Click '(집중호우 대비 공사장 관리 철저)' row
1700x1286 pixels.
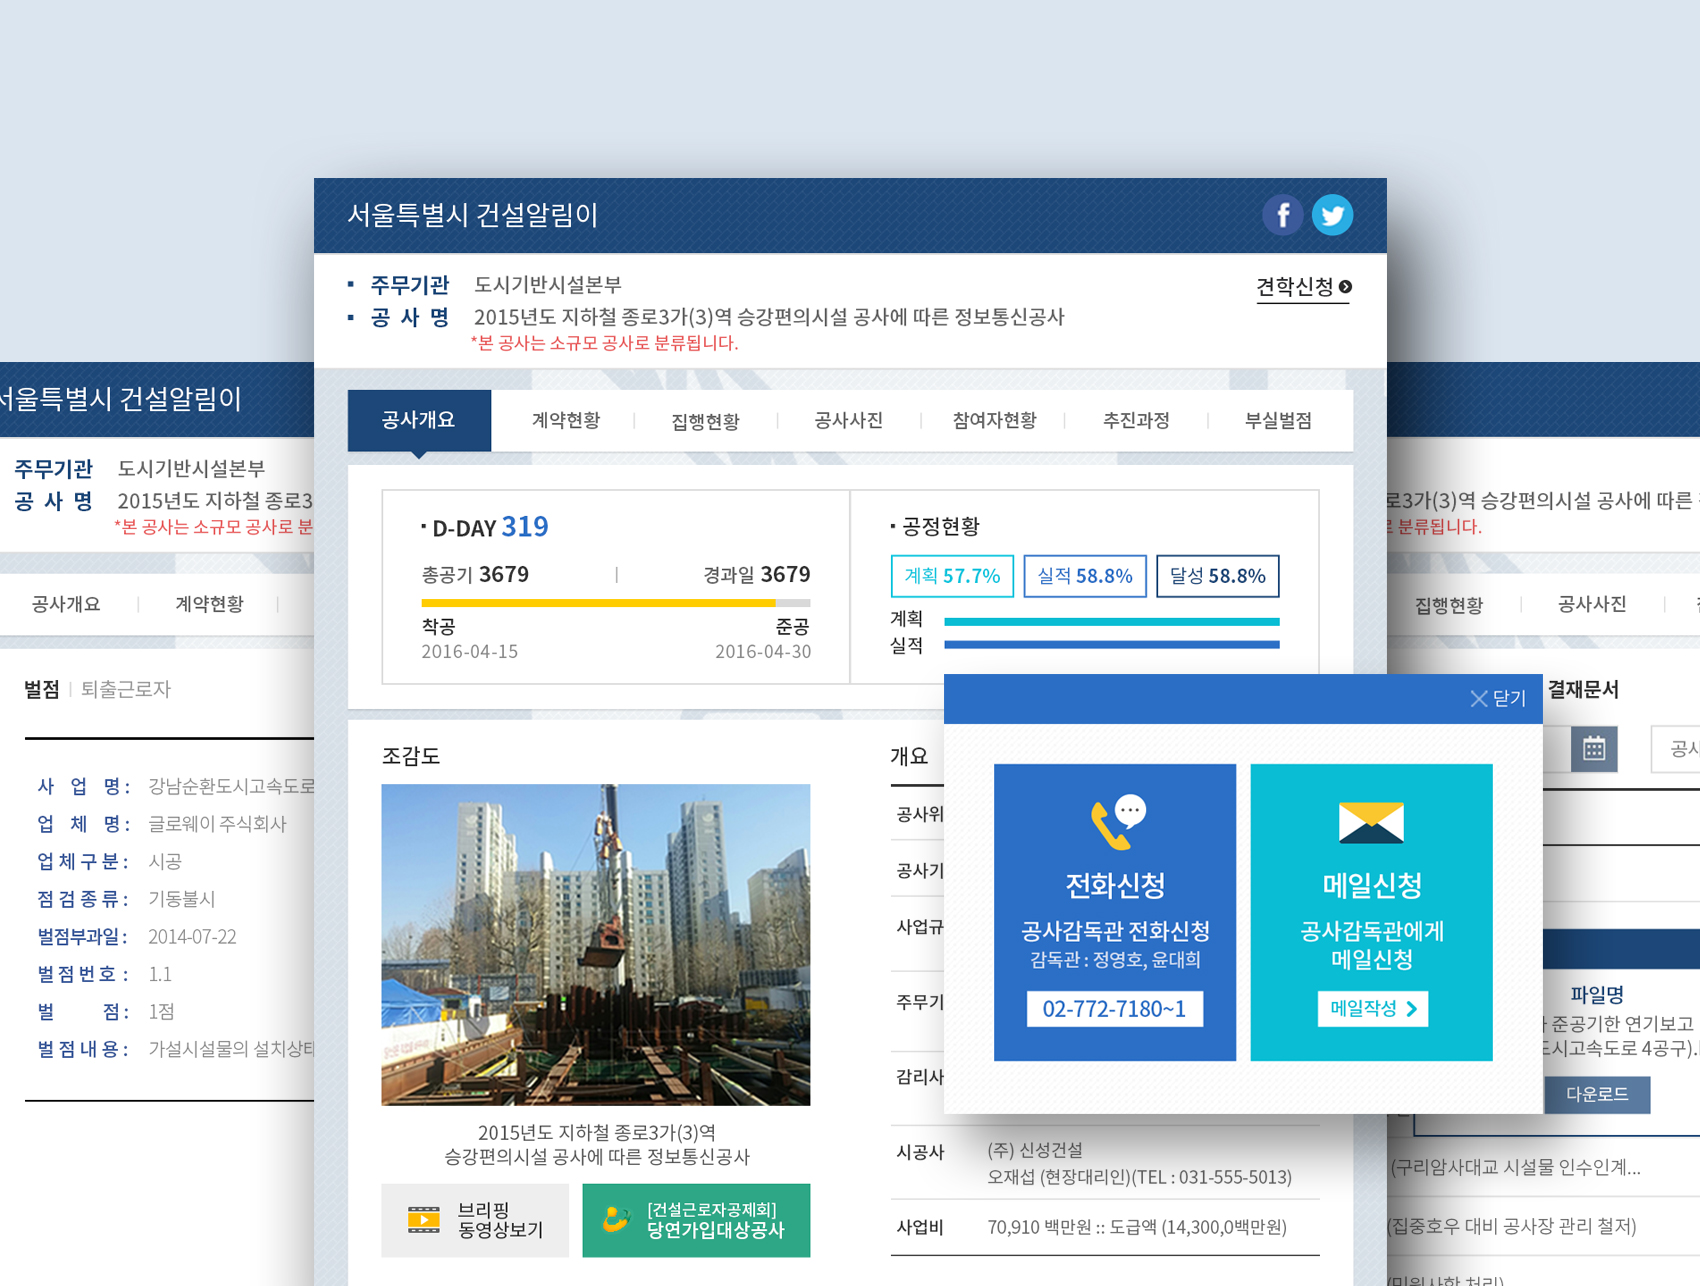(x=1512, y=1226)
